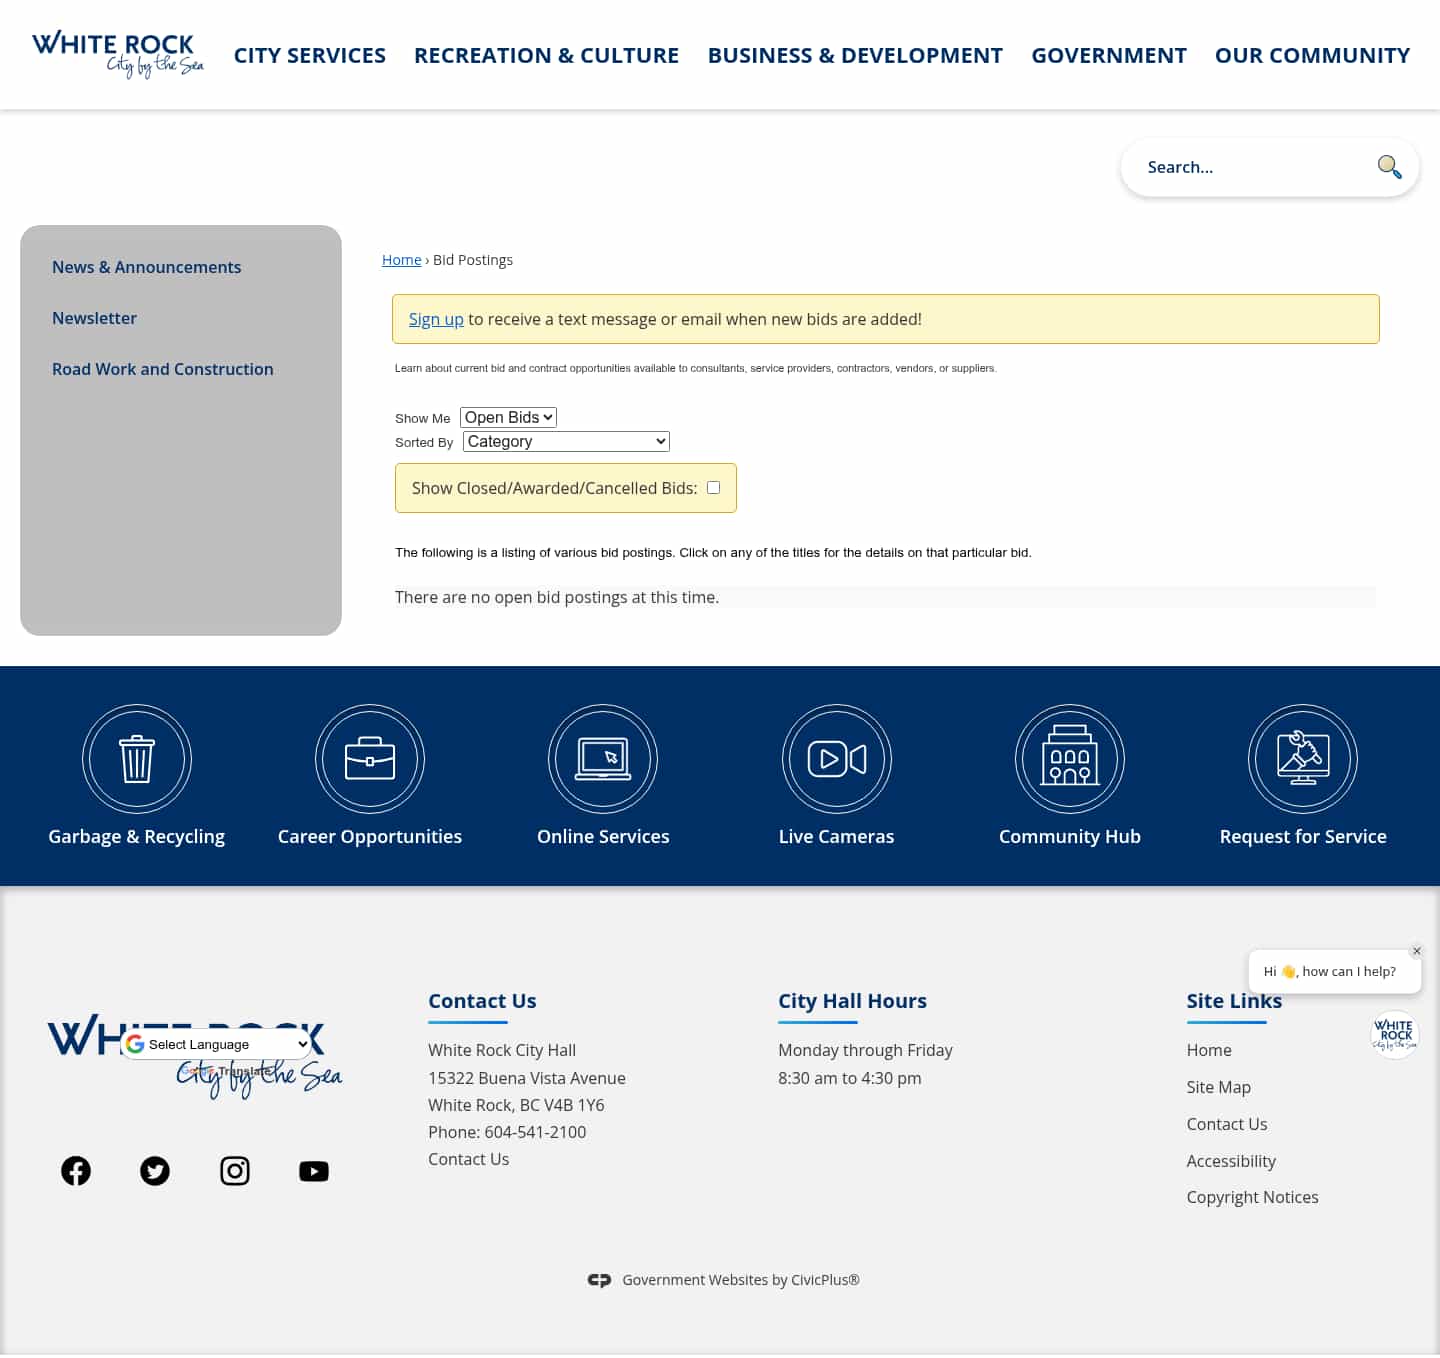Open the GOVERNMENT menu
Screen dimensions: 1440x1358
tap(1108, 55)
